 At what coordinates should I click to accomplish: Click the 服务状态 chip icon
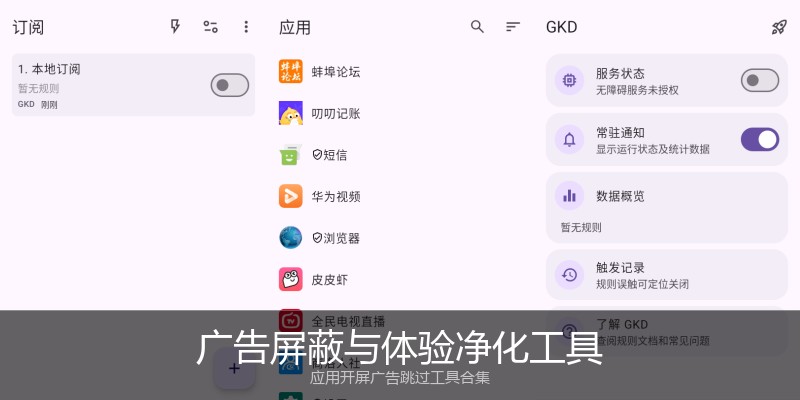(569, 80)
